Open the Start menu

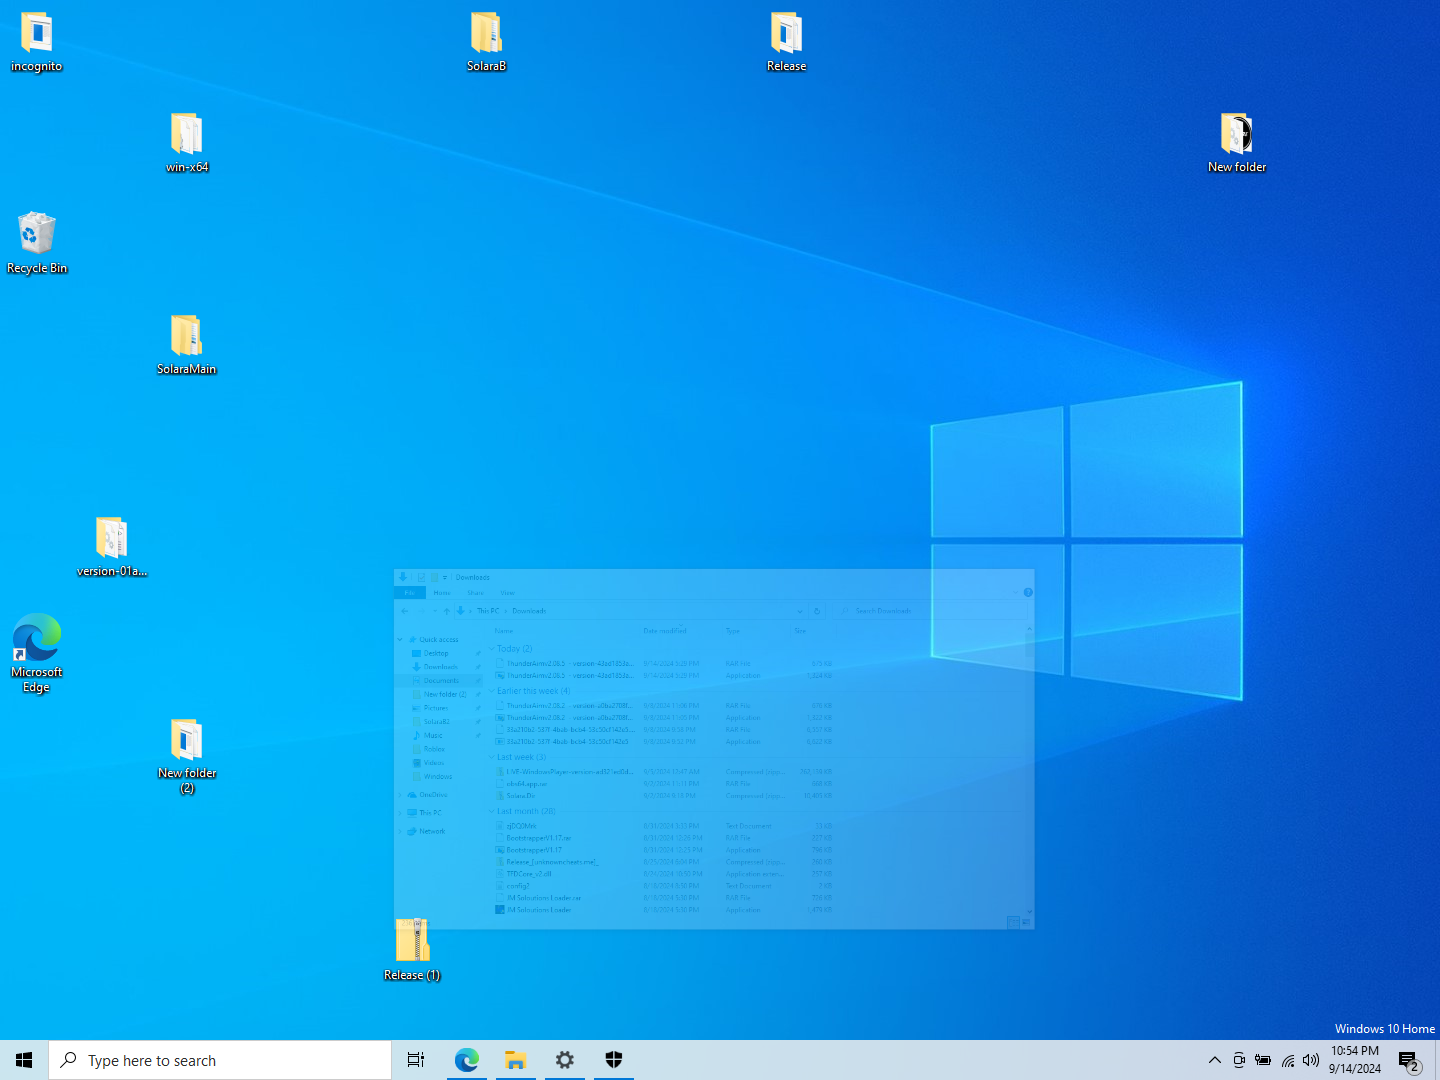[24, 1060]
